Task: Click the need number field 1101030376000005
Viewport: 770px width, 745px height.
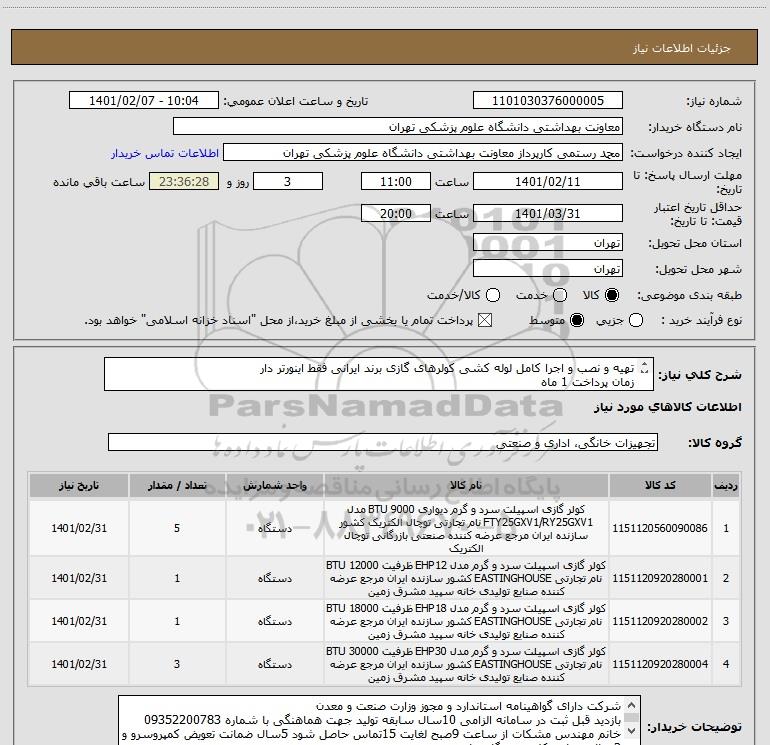Action: (x=548, y=101)
